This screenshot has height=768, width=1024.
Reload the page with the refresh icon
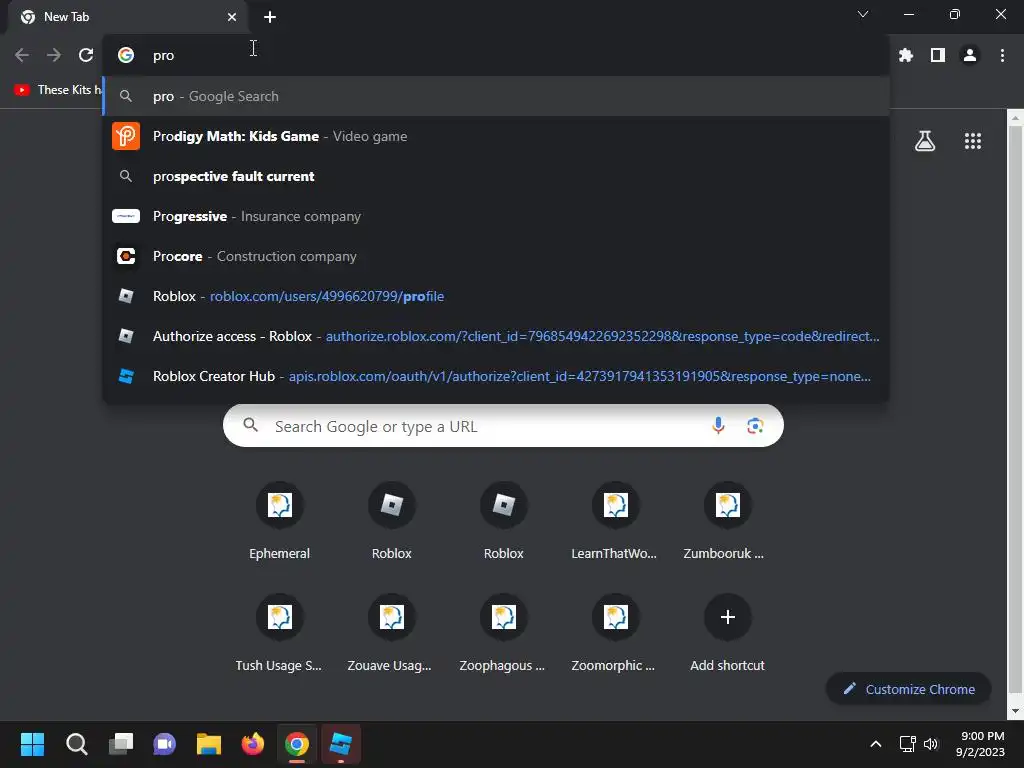86,56
